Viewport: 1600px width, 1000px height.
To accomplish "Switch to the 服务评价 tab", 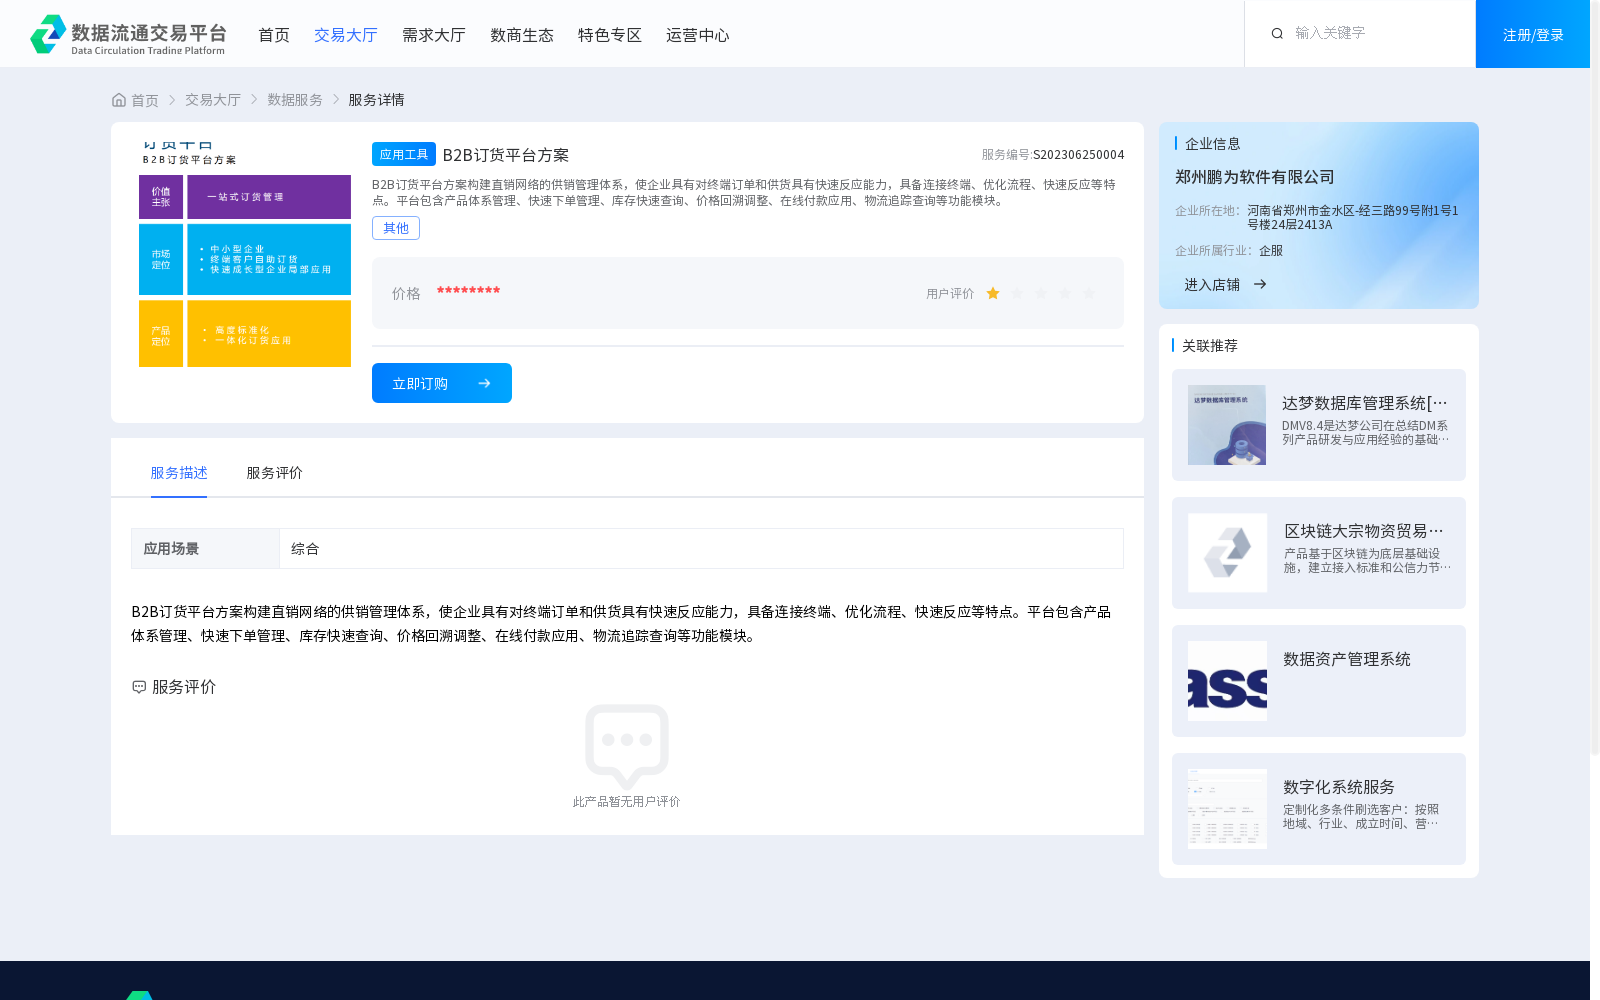I will [275, 473].
